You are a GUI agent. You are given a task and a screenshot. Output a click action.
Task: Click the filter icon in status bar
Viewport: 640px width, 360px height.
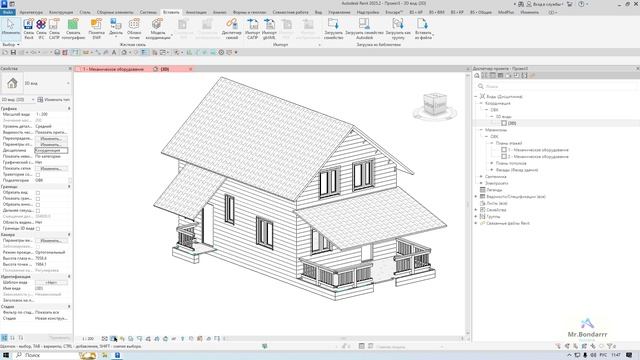(x=610, y=346)
